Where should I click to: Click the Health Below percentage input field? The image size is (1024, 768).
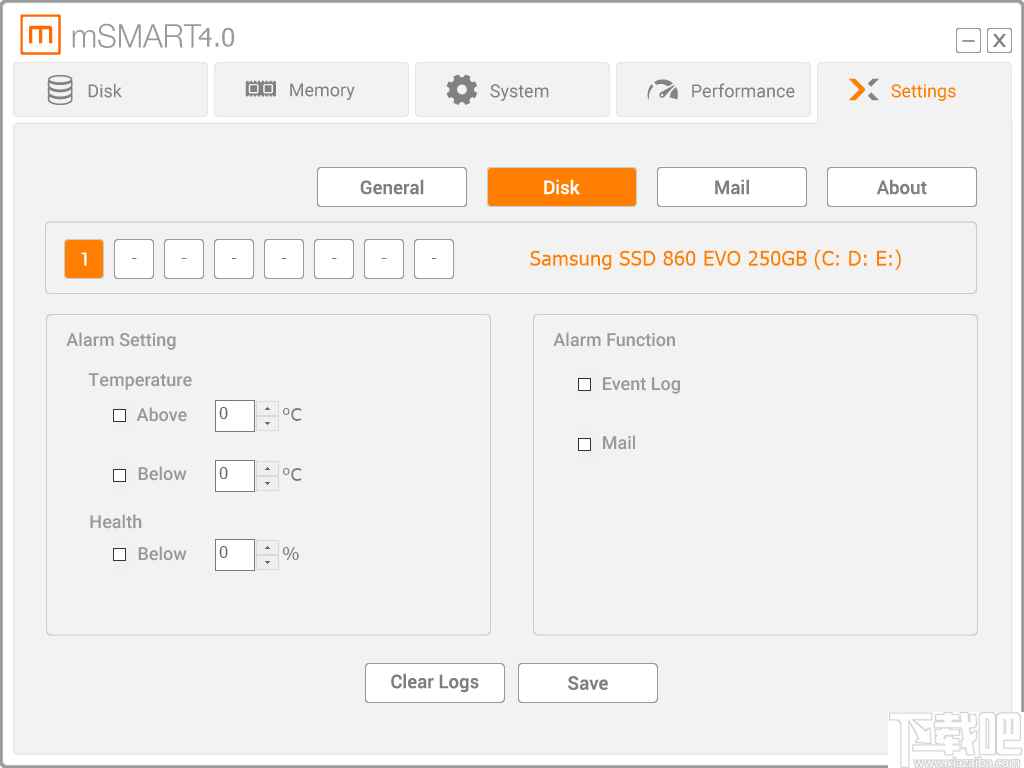[234, 554]
